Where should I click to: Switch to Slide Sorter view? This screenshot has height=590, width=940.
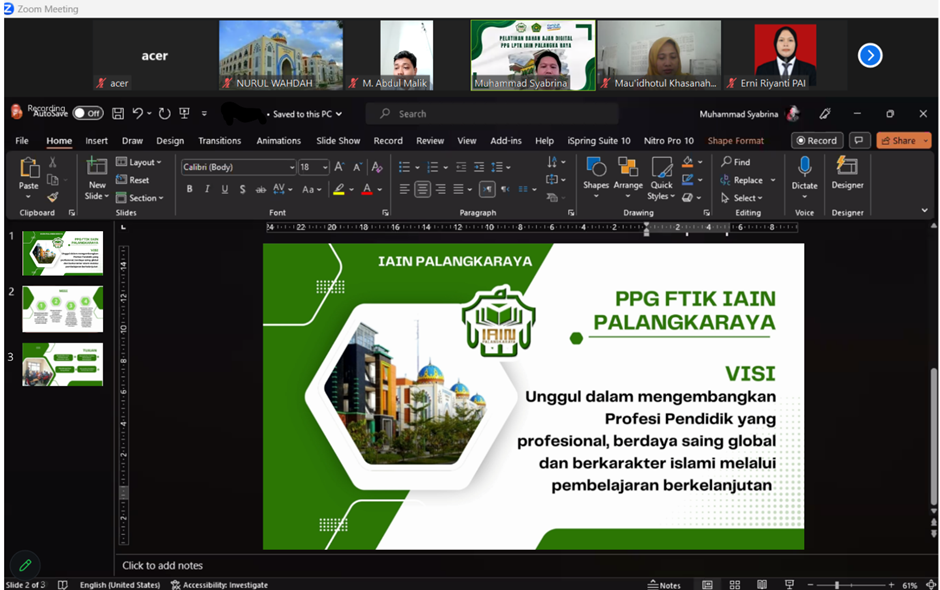(x=735, y=585)
